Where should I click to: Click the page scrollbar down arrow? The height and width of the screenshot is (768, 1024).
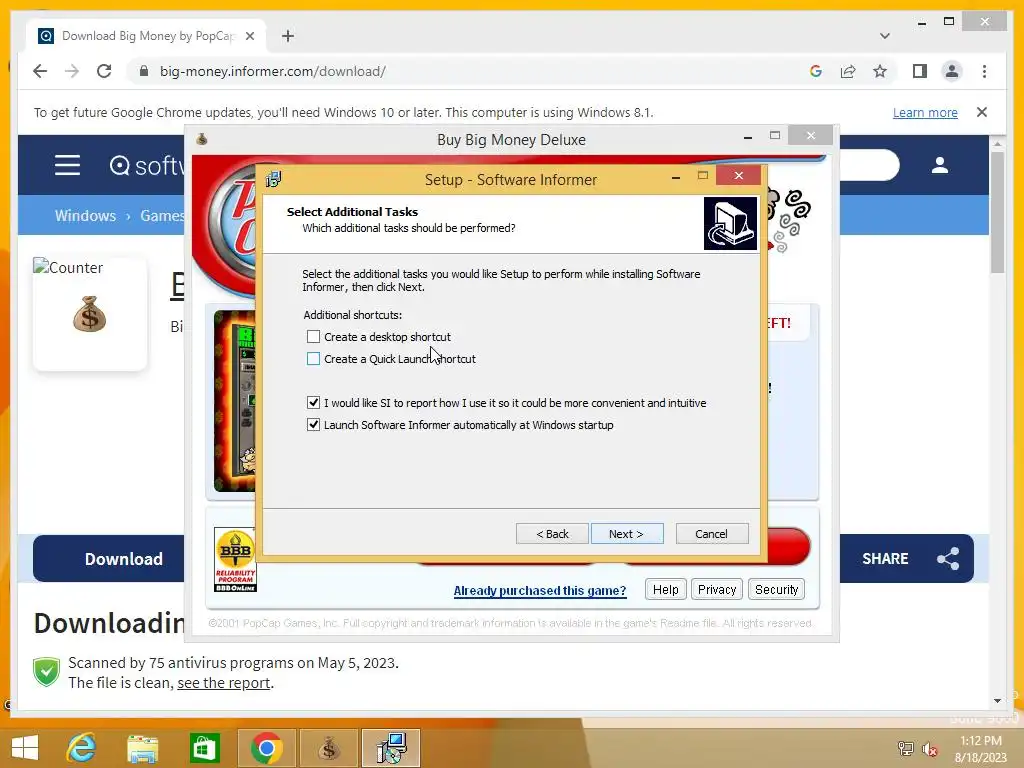pyautogui.click(x=997, y=701)
